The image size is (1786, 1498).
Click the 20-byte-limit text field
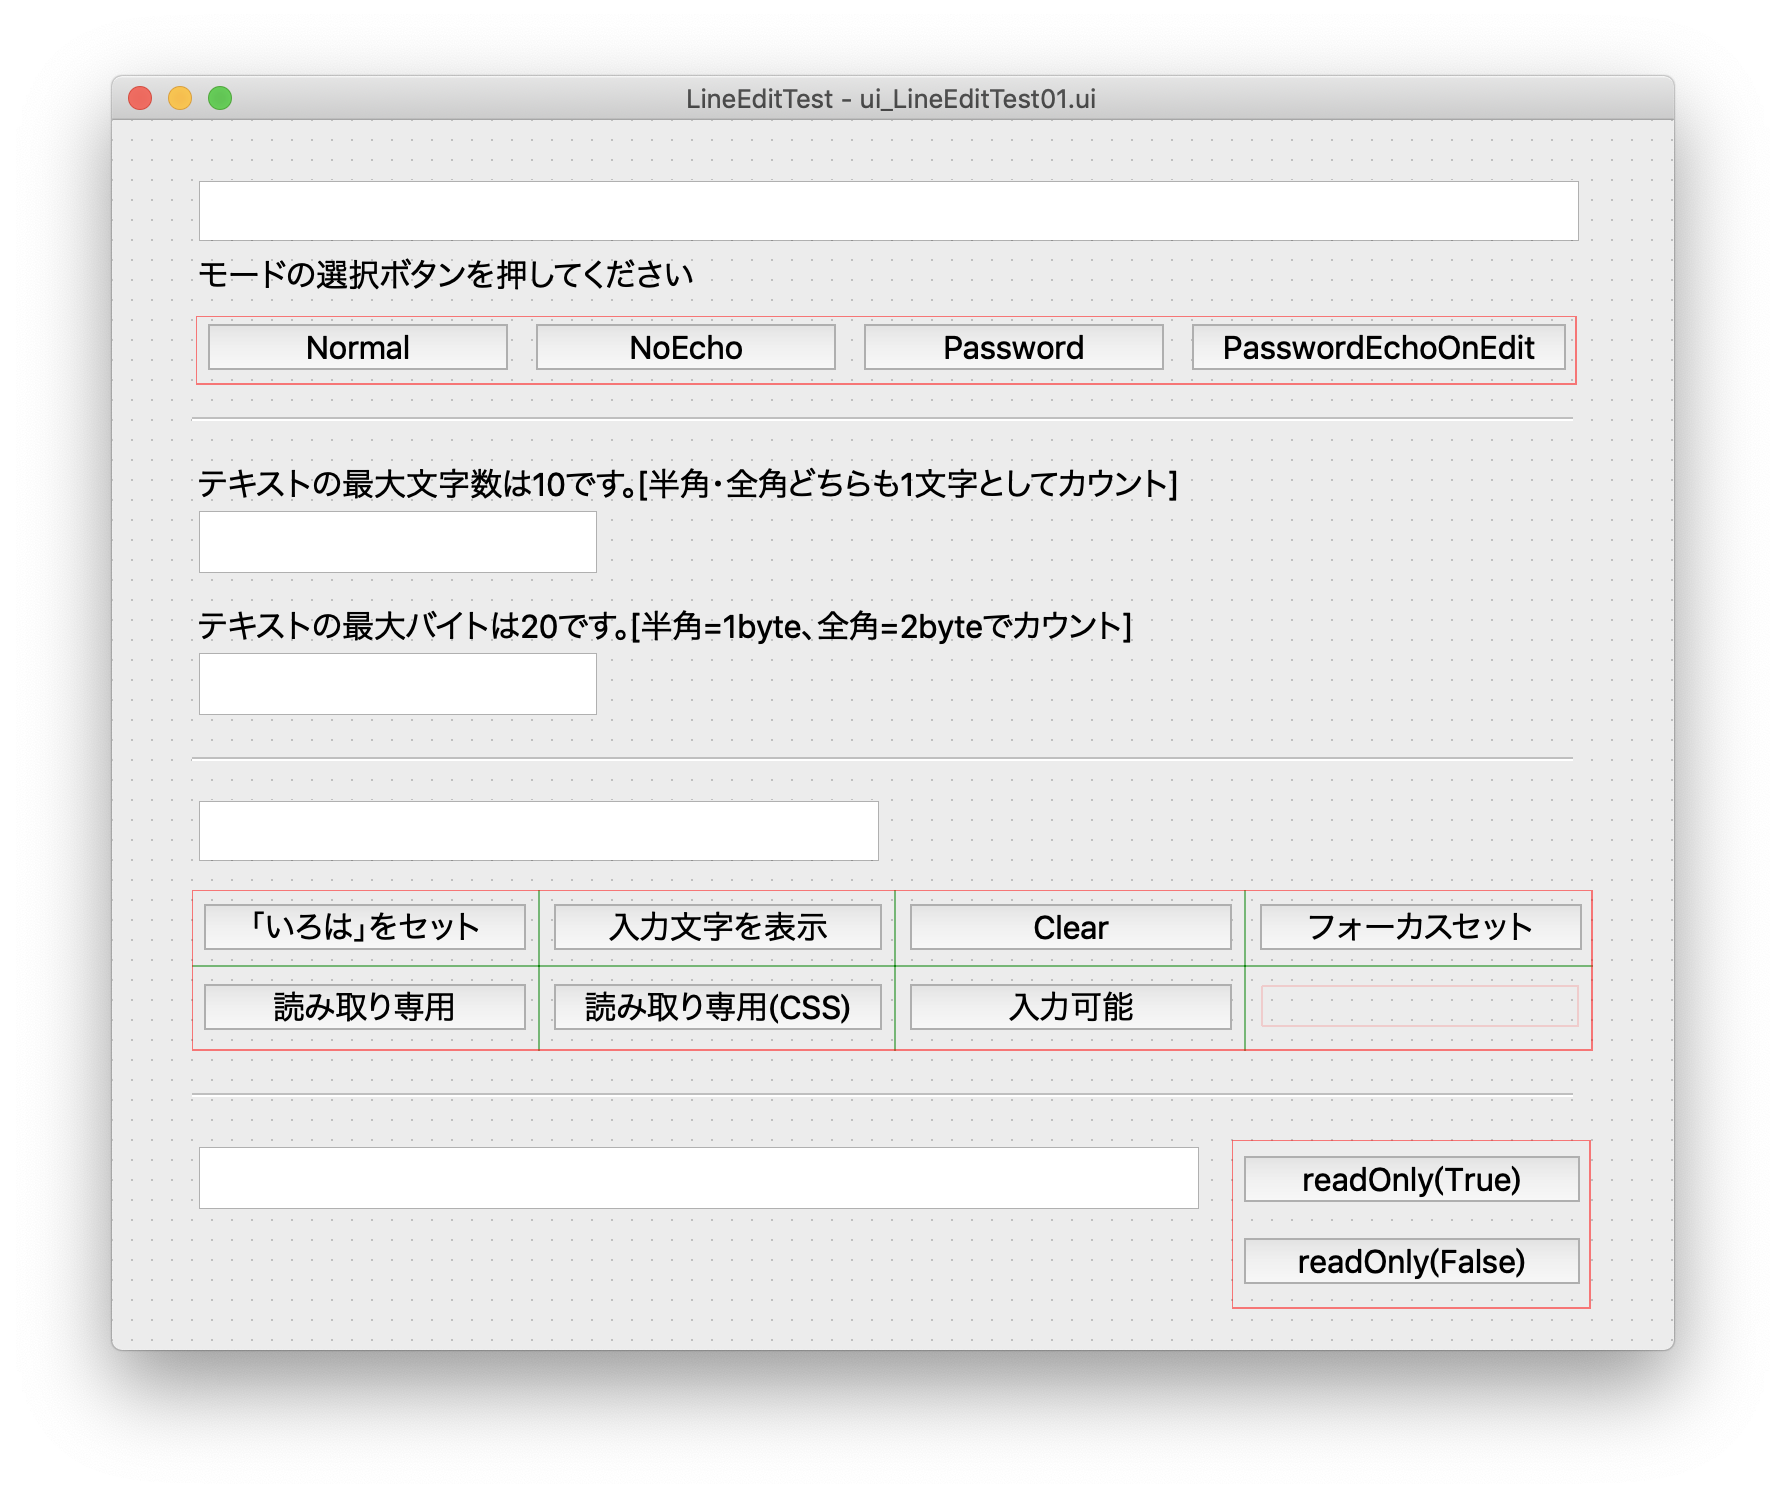coord(397,682)
